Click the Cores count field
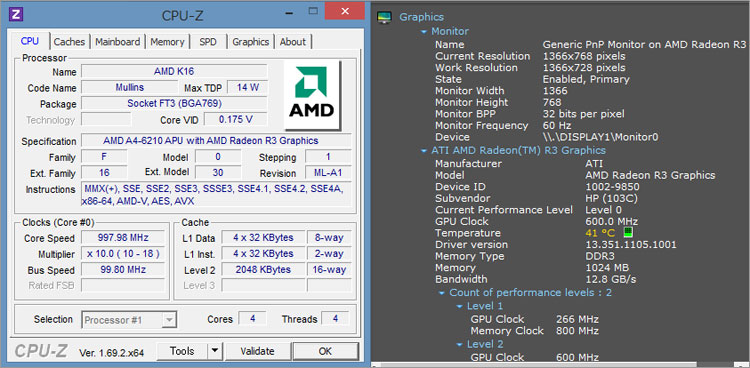 click(x=252, y=319)
